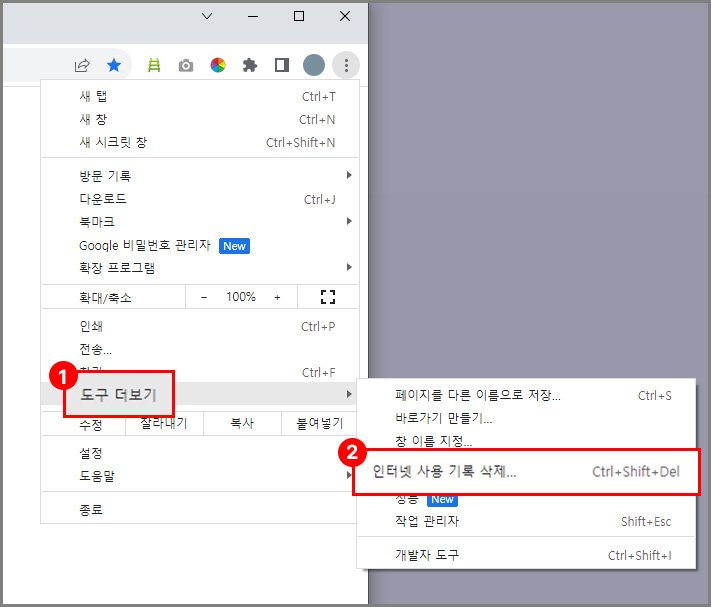Image resolution: width=711 pixels, height=607 pixels.
Task: Click the camera screenshot extension icon
Action: [186, 66]
